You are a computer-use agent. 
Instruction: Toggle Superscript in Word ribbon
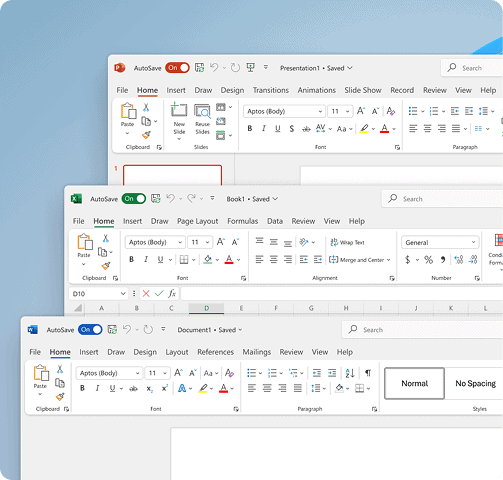[x=165, y=388]
